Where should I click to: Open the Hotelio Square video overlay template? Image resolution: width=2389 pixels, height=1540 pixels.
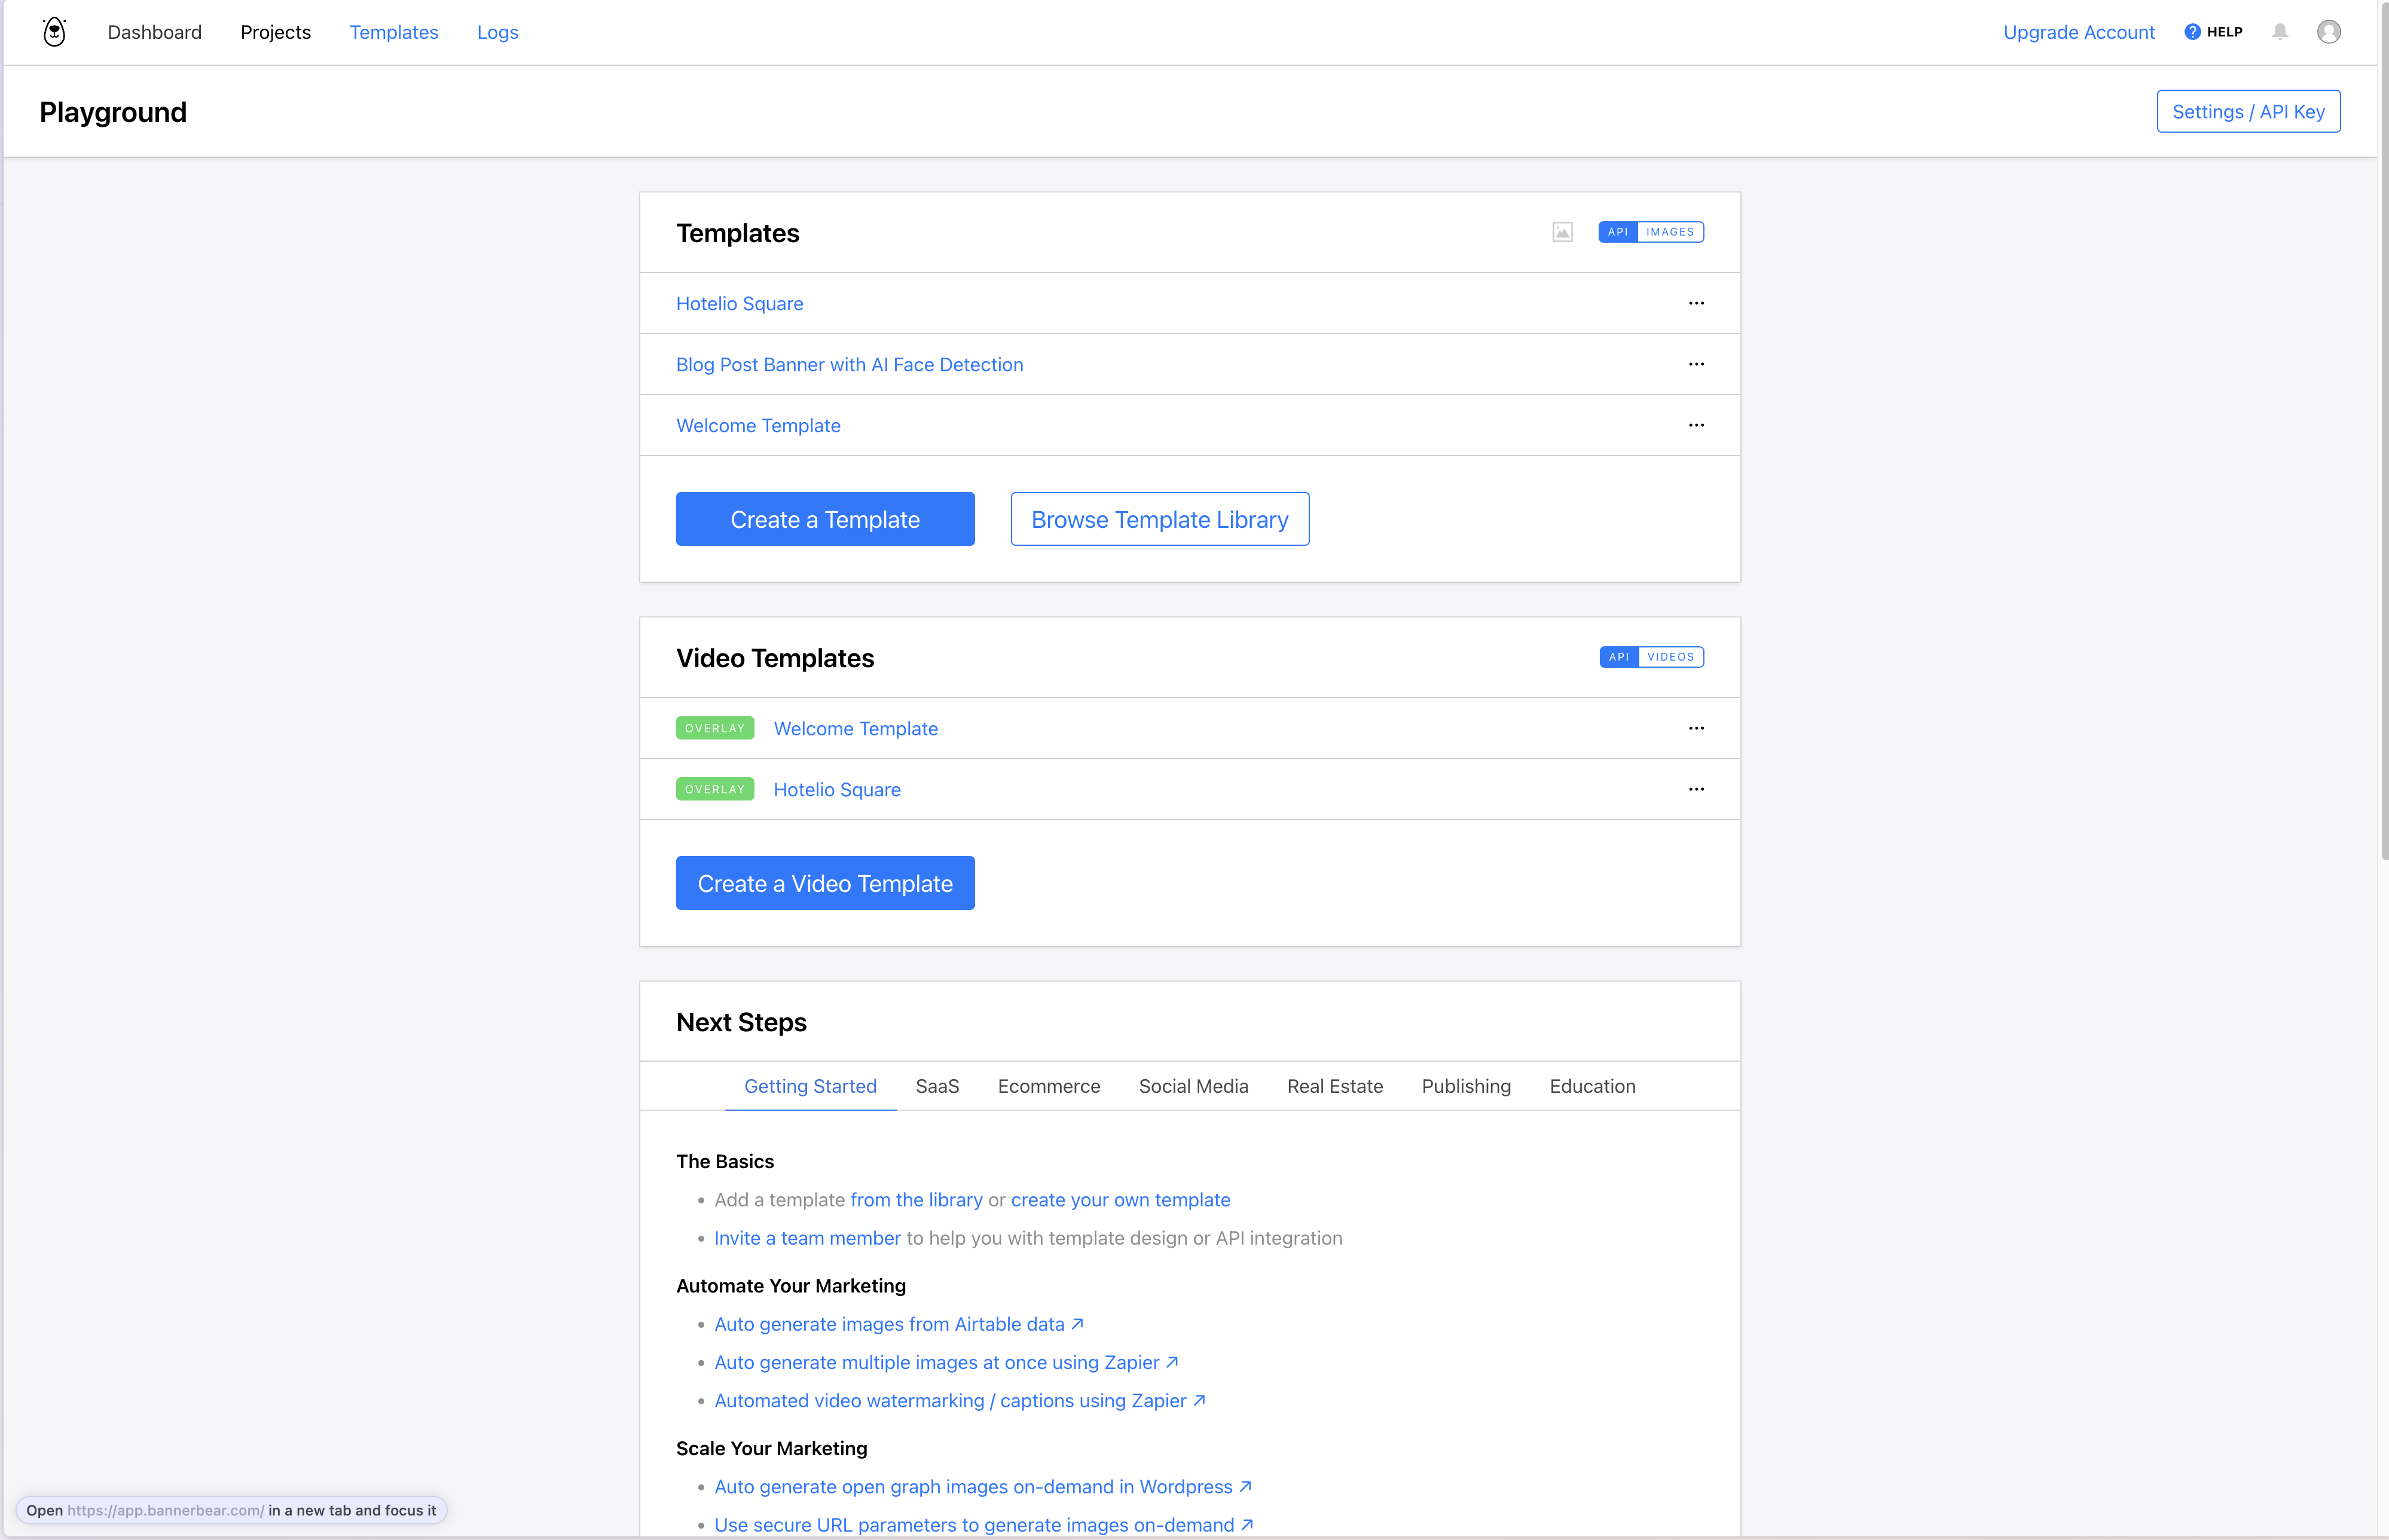point(837,789)
